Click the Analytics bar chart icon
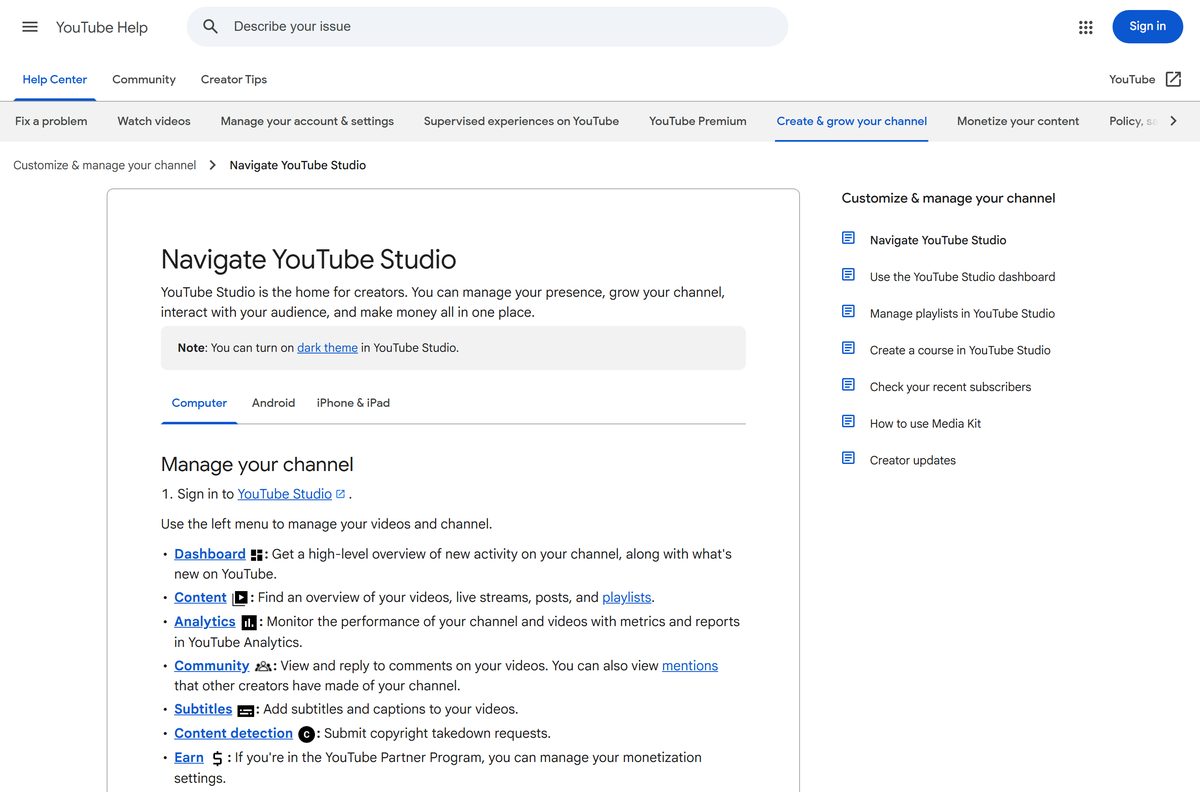 [249, 622]
